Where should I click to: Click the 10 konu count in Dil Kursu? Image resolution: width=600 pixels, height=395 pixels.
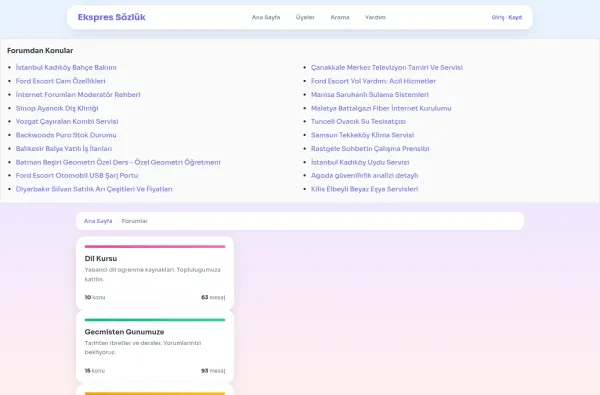tap(95, 297)
